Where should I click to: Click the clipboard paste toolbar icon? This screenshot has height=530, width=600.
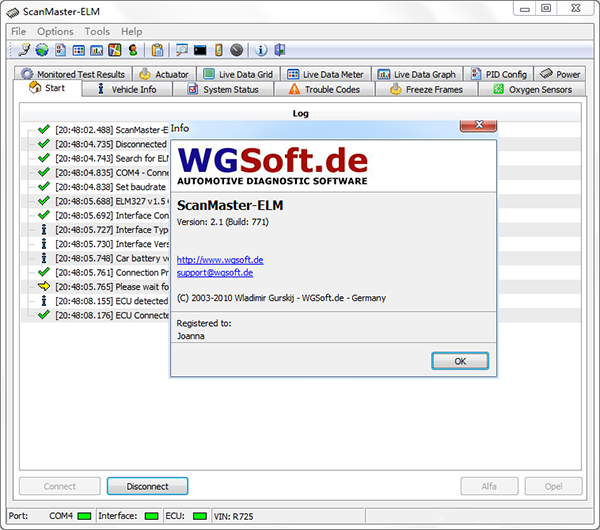click(x=157, y=50)
